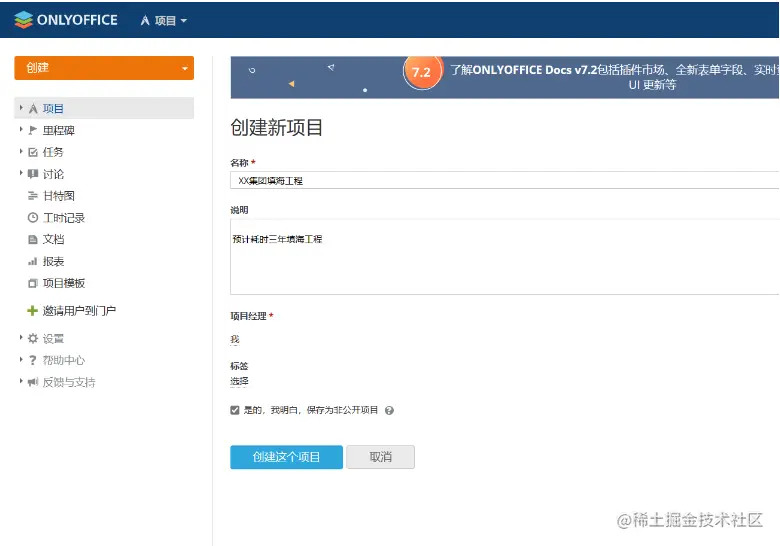780x546 pixels.
Task: Click the 任务 checkmark icon
Action: (x=33, y=152)
